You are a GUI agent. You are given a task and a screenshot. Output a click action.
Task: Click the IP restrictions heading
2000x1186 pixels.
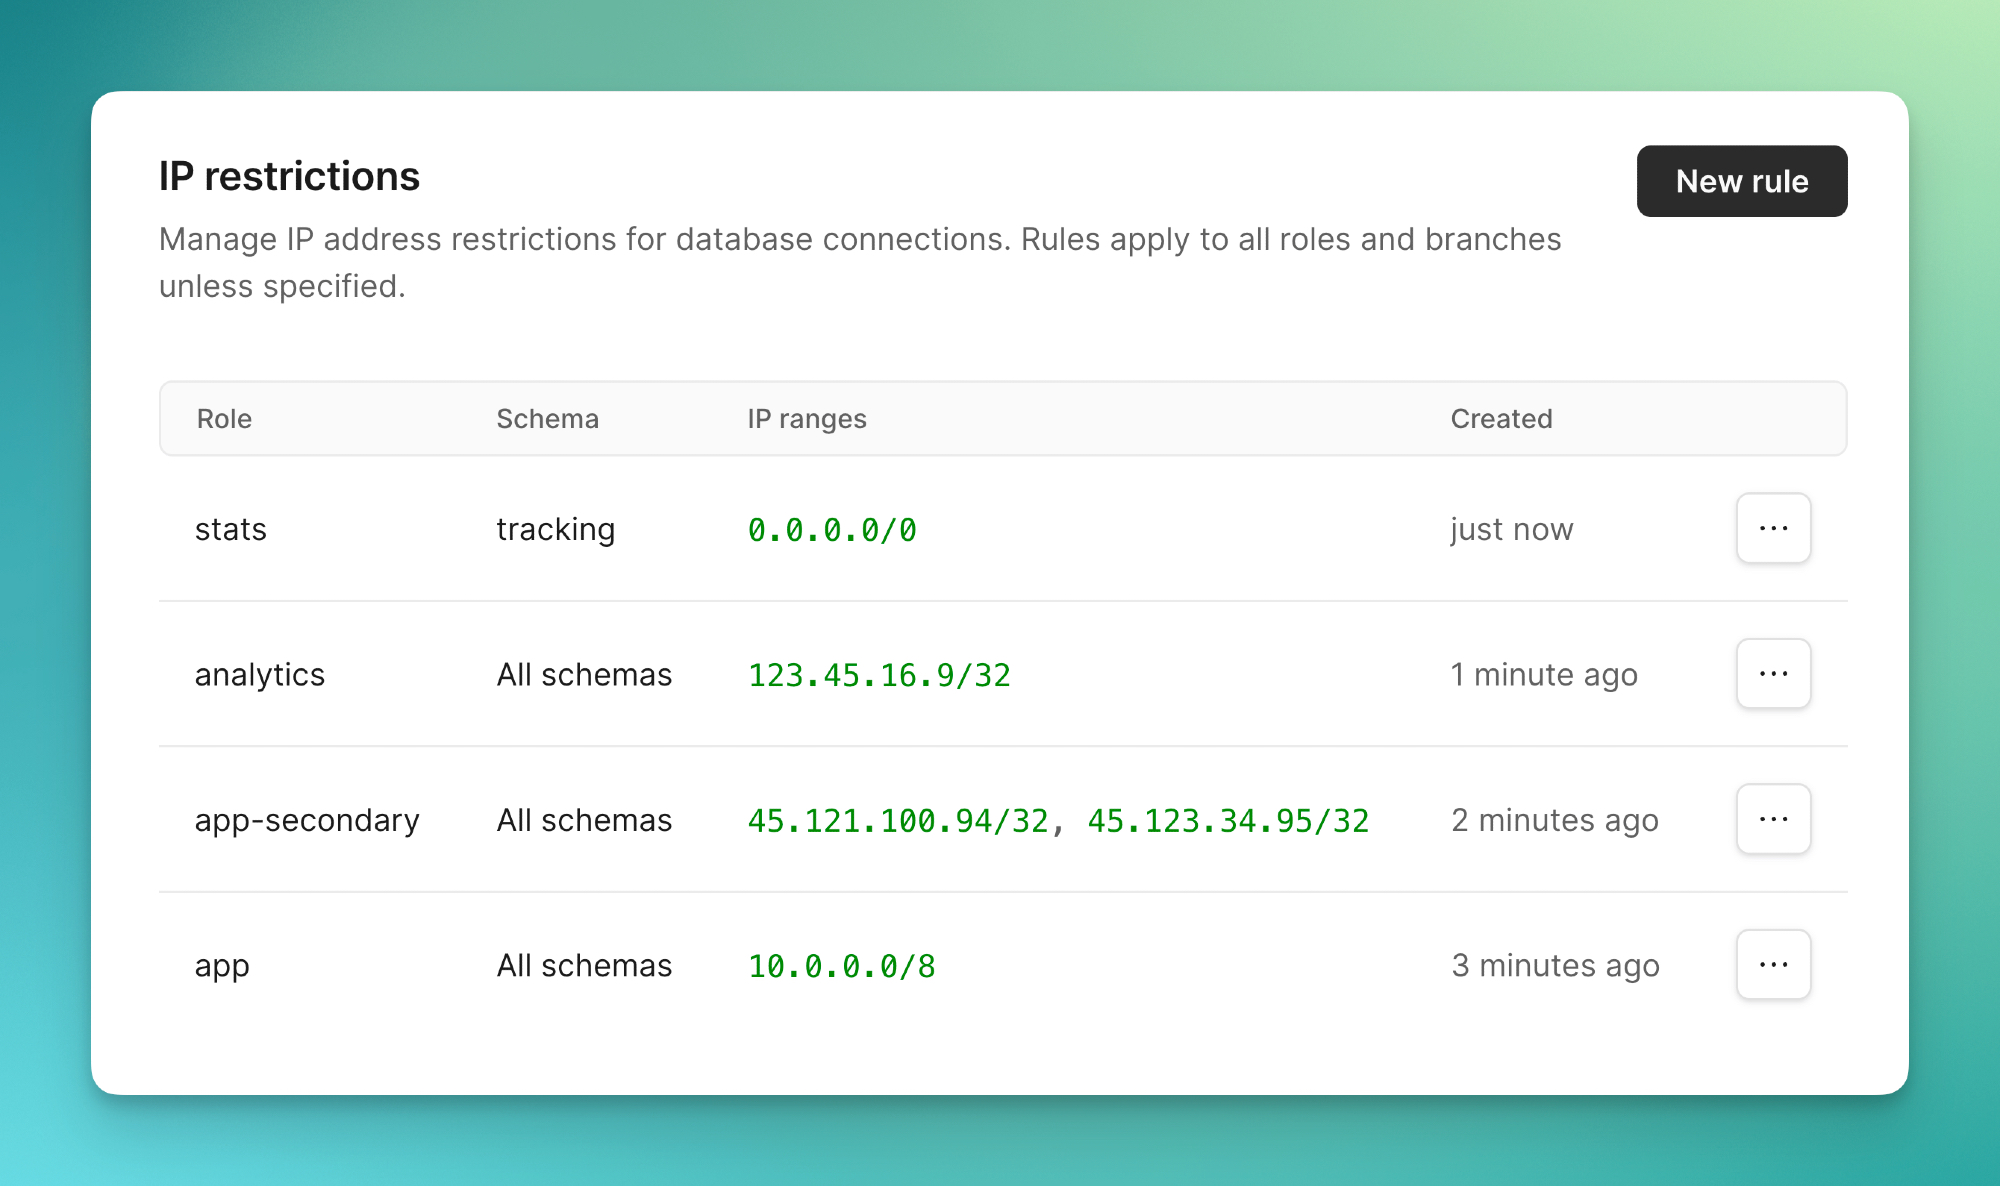click(x=289, y=176)
